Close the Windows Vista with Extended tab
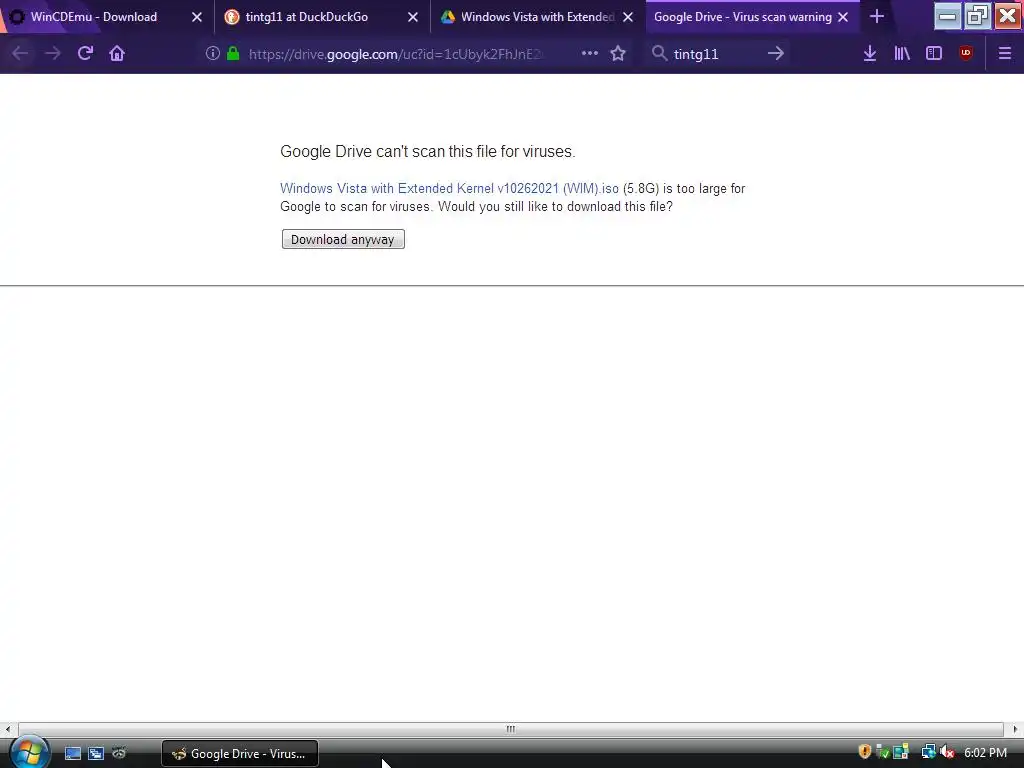Viewport: 1024px width, 768px height. (x=628, y=17)
